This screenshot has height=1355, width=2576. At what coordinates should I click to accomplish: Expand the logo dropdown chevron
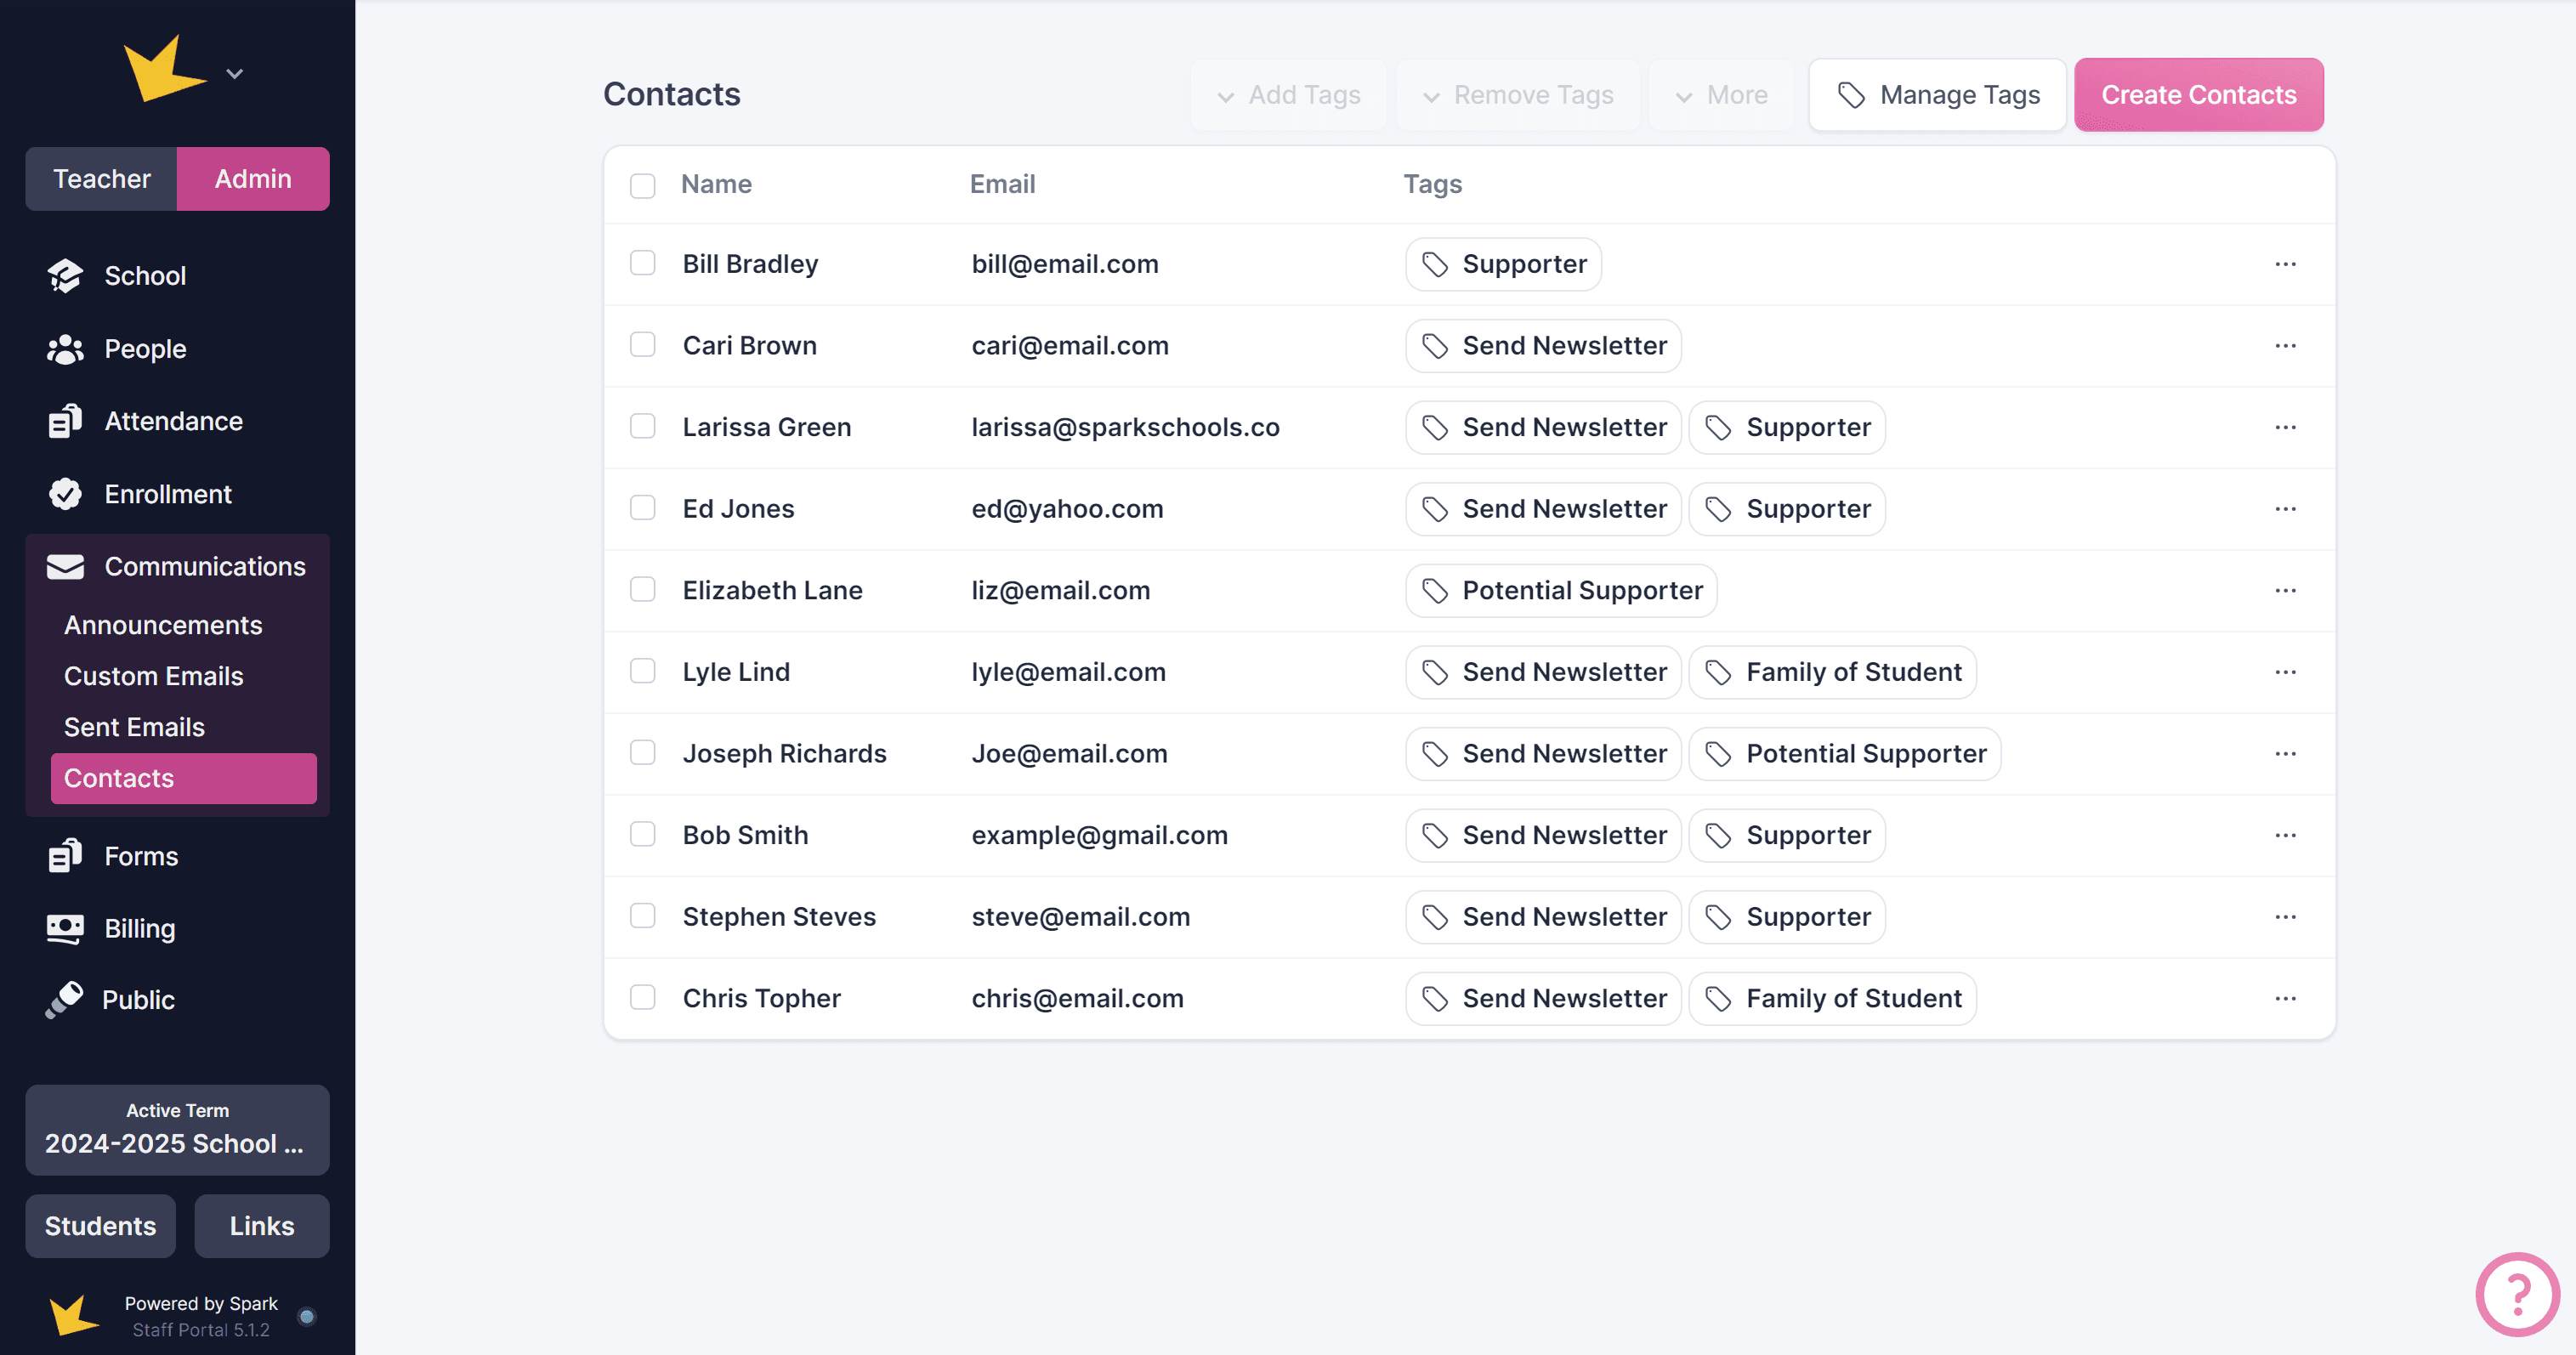coord(235,74)
